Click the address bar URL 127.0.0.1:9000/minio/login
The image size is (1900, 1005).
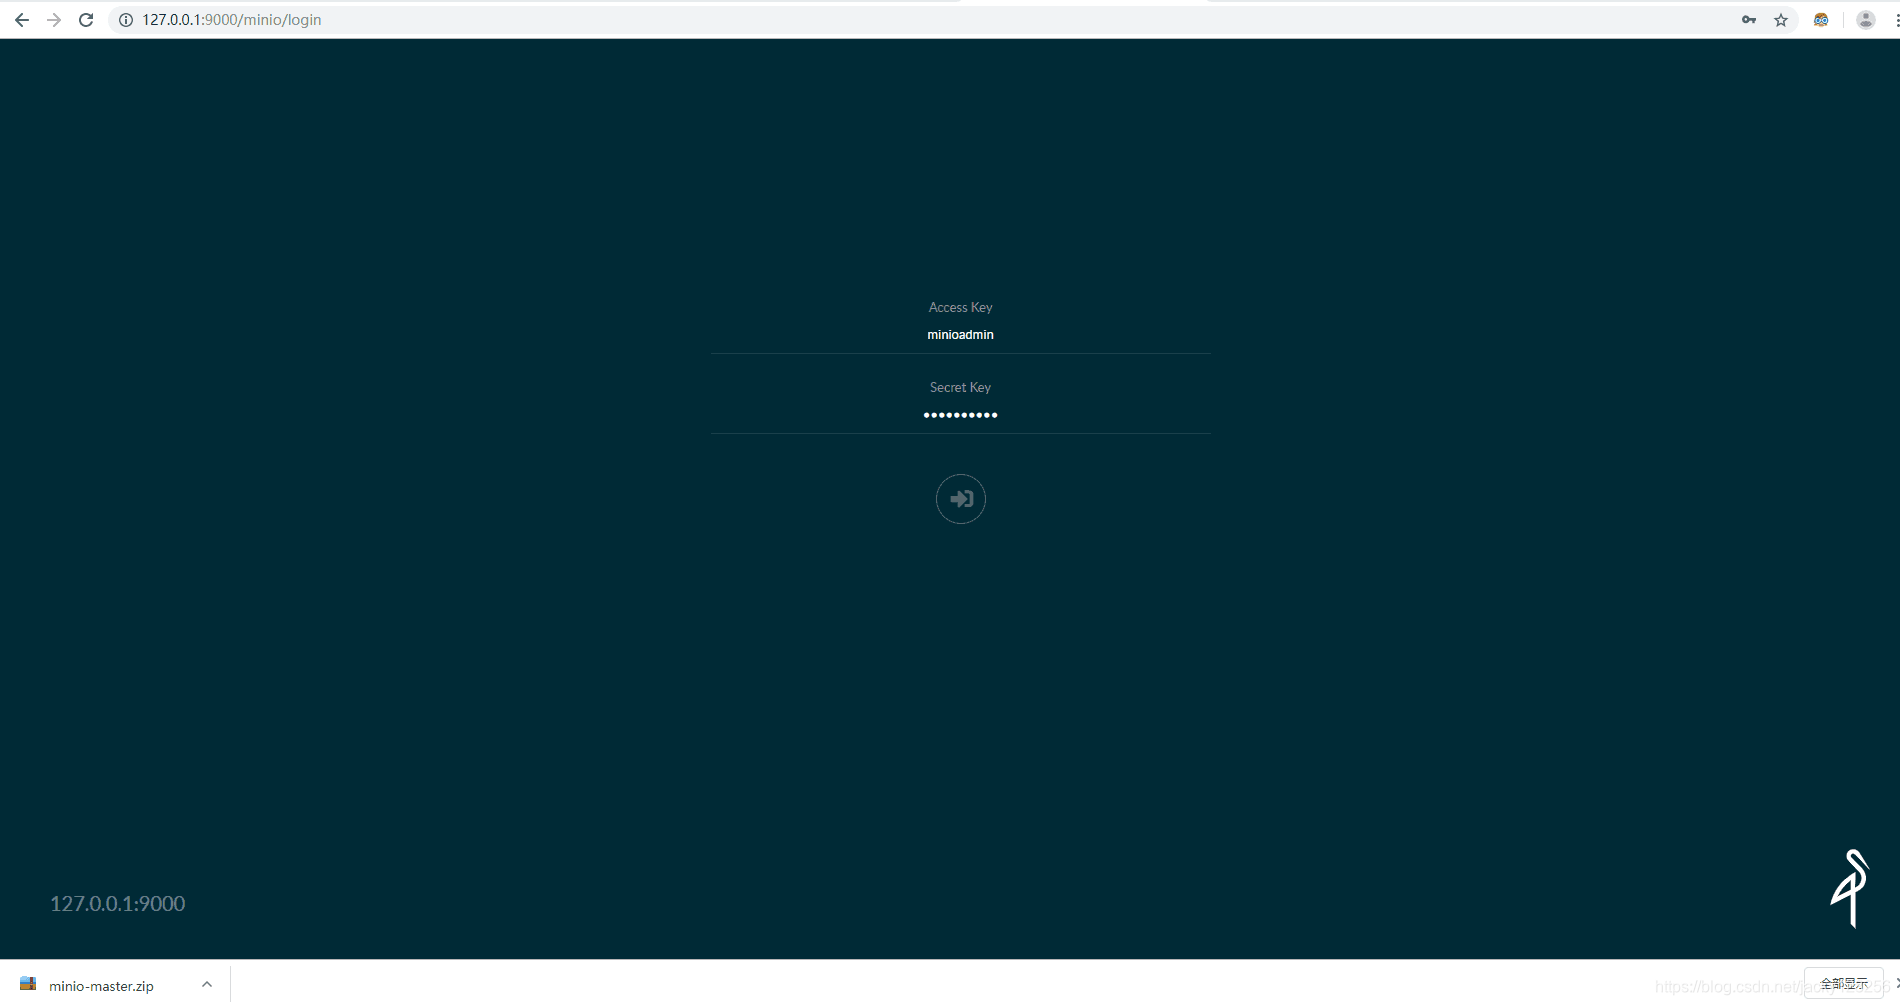point(232,20)
